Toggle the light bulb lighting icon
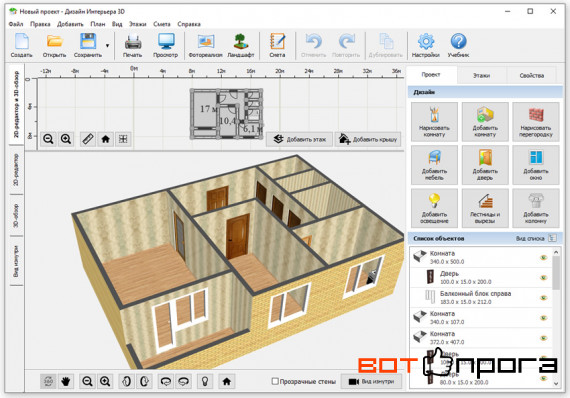 (x=205, y=381)
